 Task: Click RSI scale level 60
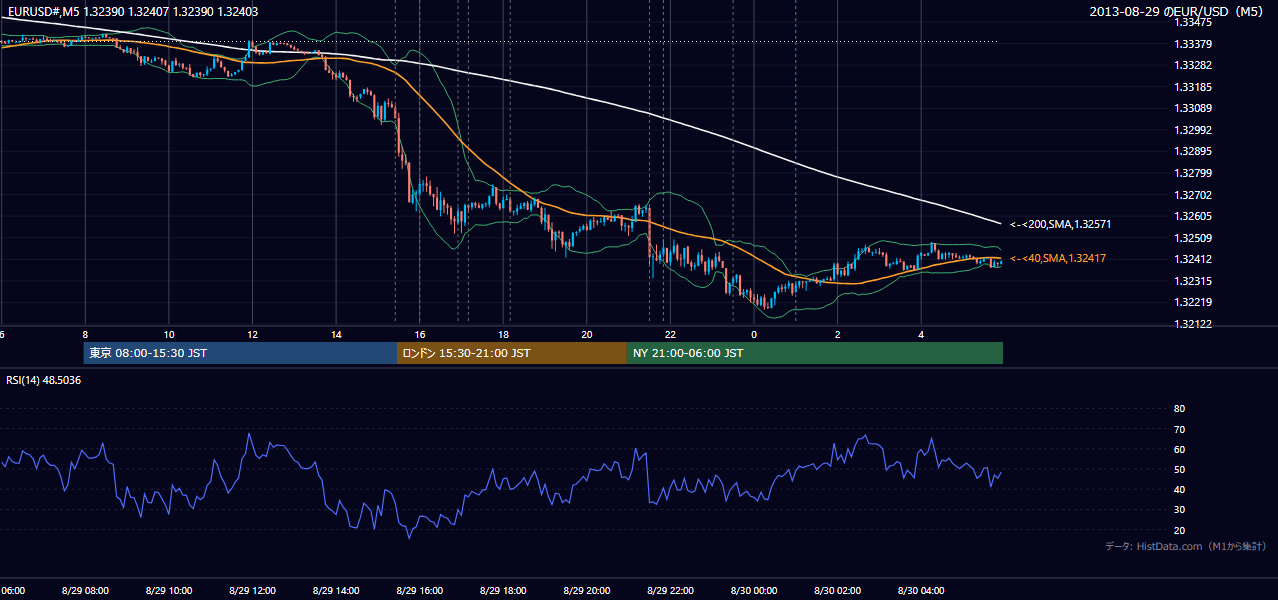tap(1179, 449)
